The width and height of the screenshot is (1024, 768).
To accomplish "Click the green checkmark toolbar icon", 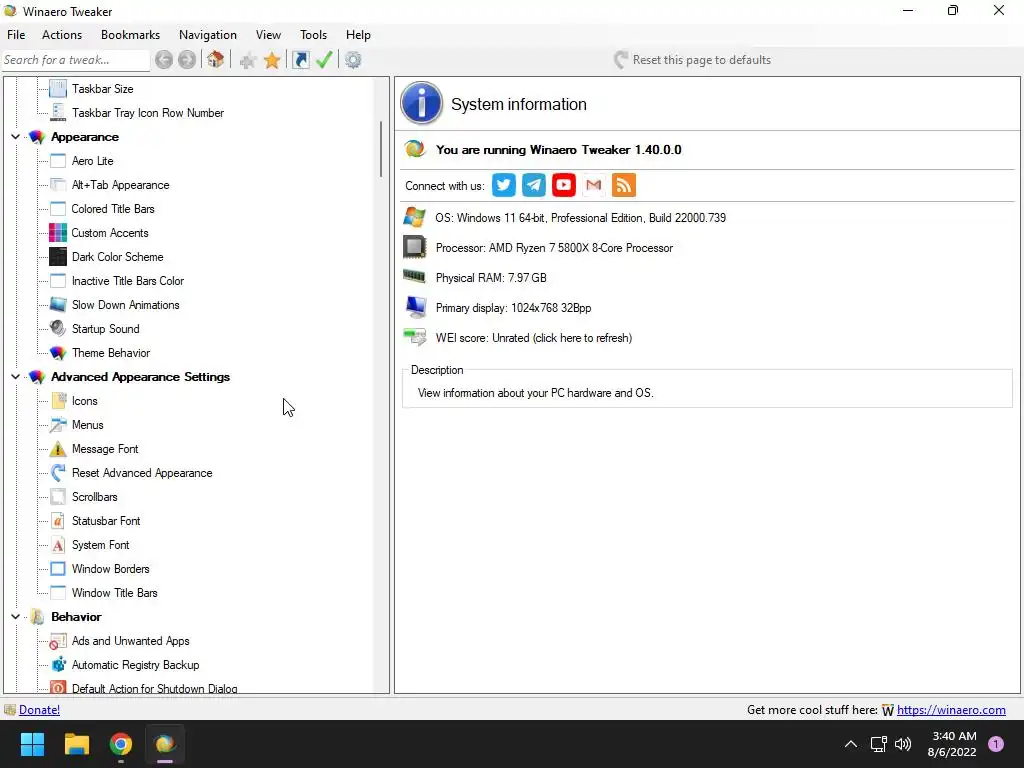I will [x=324, y=59].
